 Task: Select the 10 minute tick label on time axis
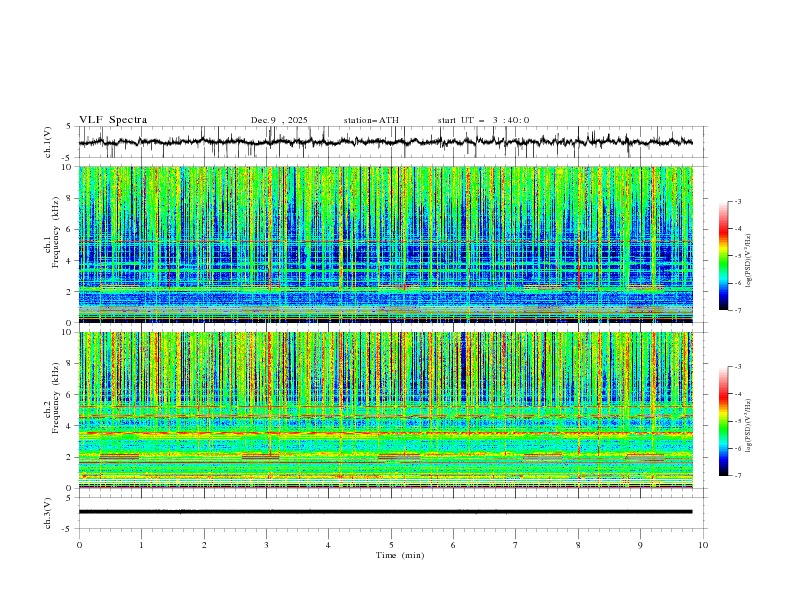tap(704, 545)
